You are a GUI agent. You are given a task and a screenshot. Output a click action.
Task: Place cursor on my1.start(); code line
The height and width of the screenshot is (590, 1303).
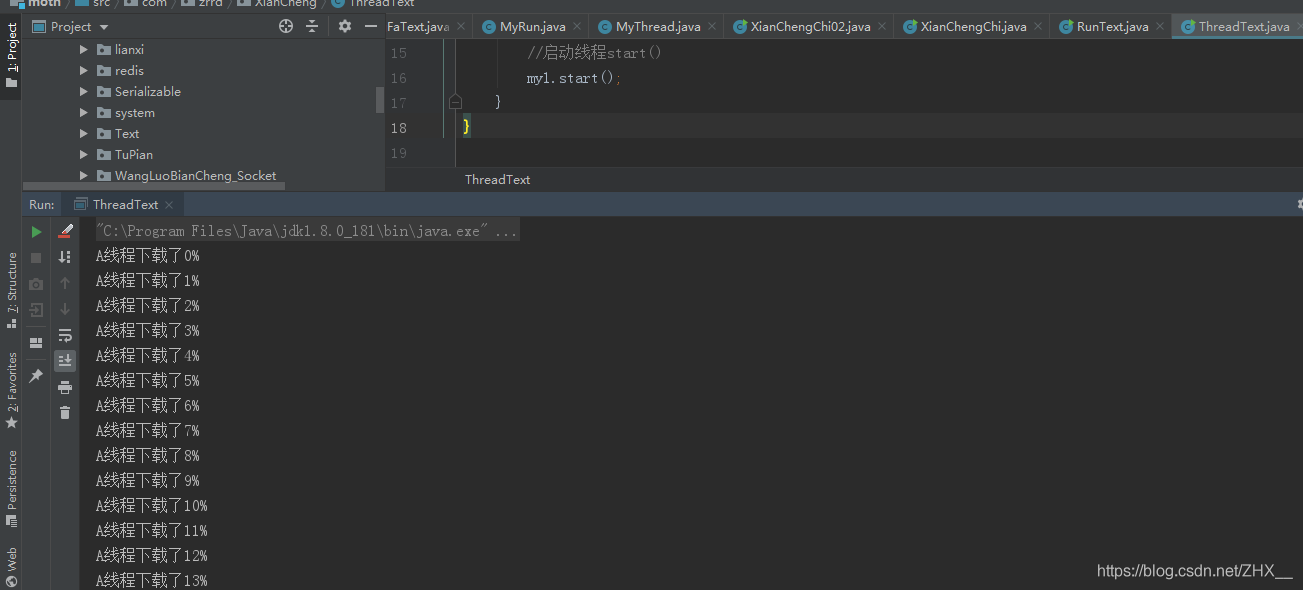coord(575,78)
